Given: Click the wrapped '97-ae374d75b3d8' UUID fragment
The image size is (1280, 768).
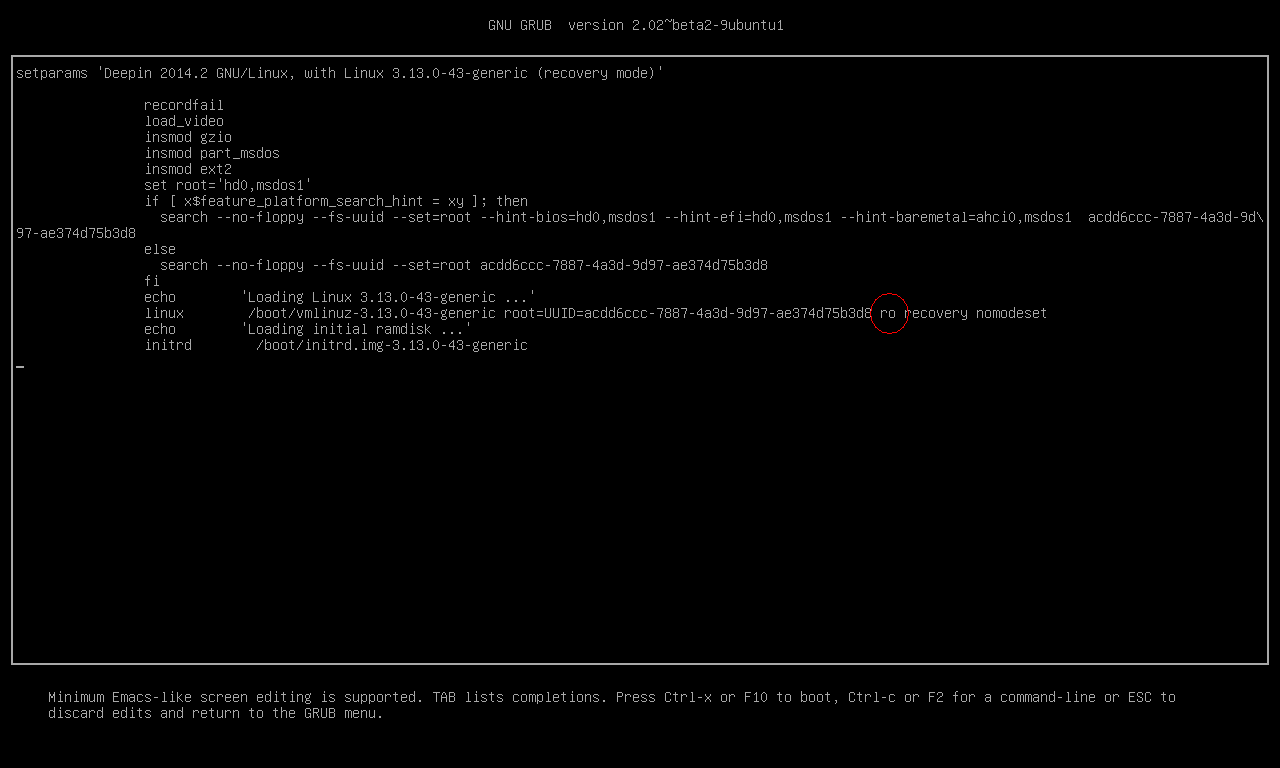Looking at the screenshot, I should (76, 233).
